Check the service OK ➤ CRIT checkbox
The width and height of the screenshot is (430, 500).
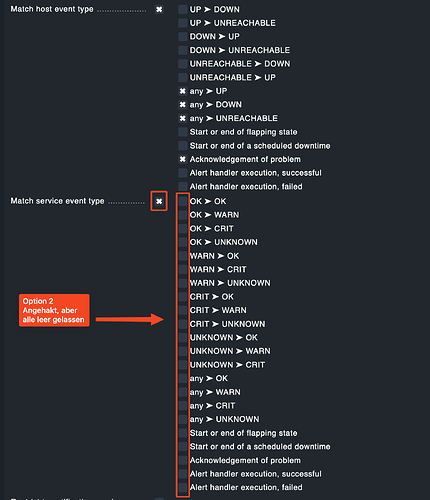(183, 229)
